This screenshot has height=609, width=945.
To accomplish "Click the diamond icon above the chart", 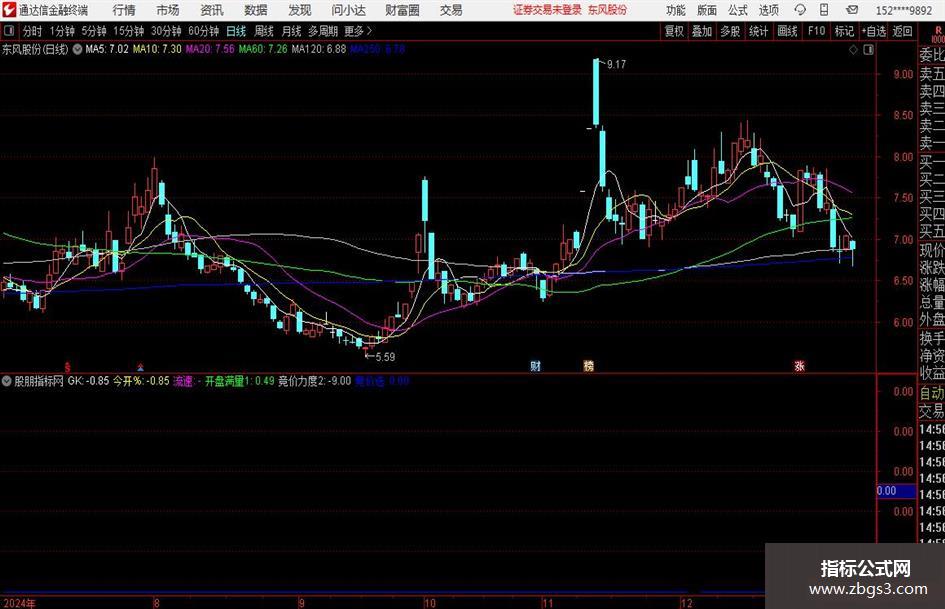I will click(x=853, y=49).
